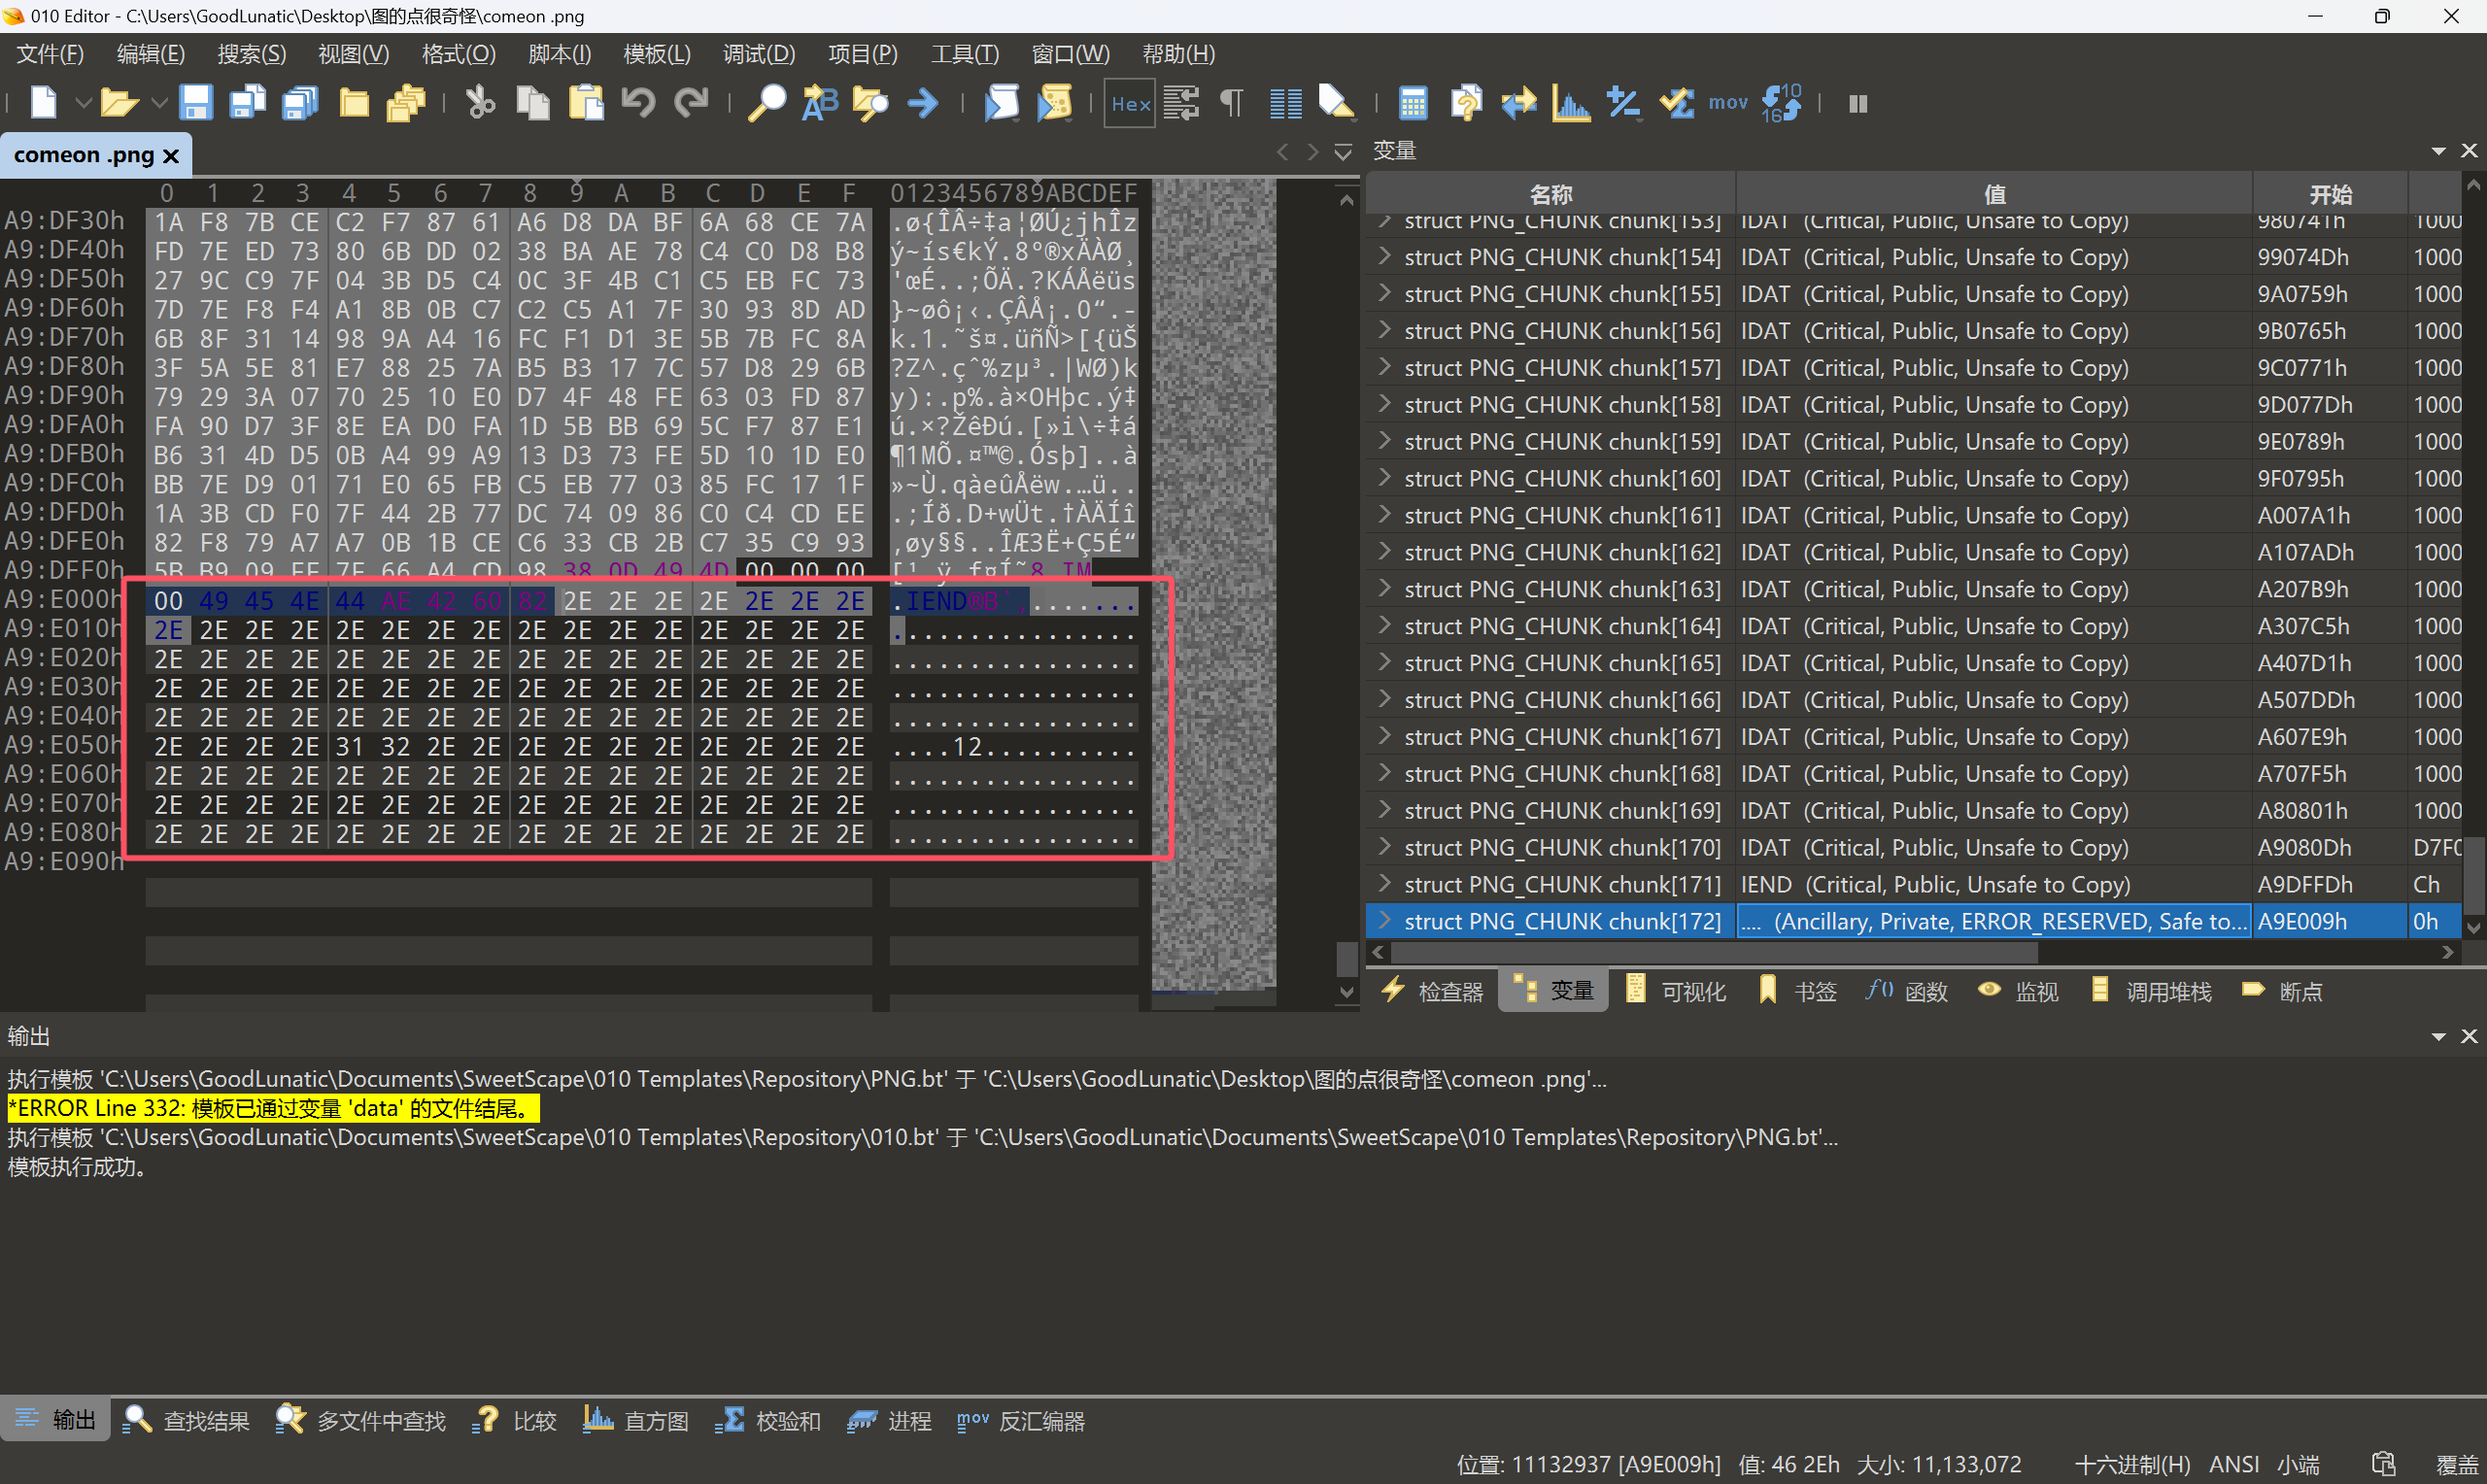The image size is (2487, 1484).
Task: Click the Goto blue arrow icon
Action: tap(923, 103)
